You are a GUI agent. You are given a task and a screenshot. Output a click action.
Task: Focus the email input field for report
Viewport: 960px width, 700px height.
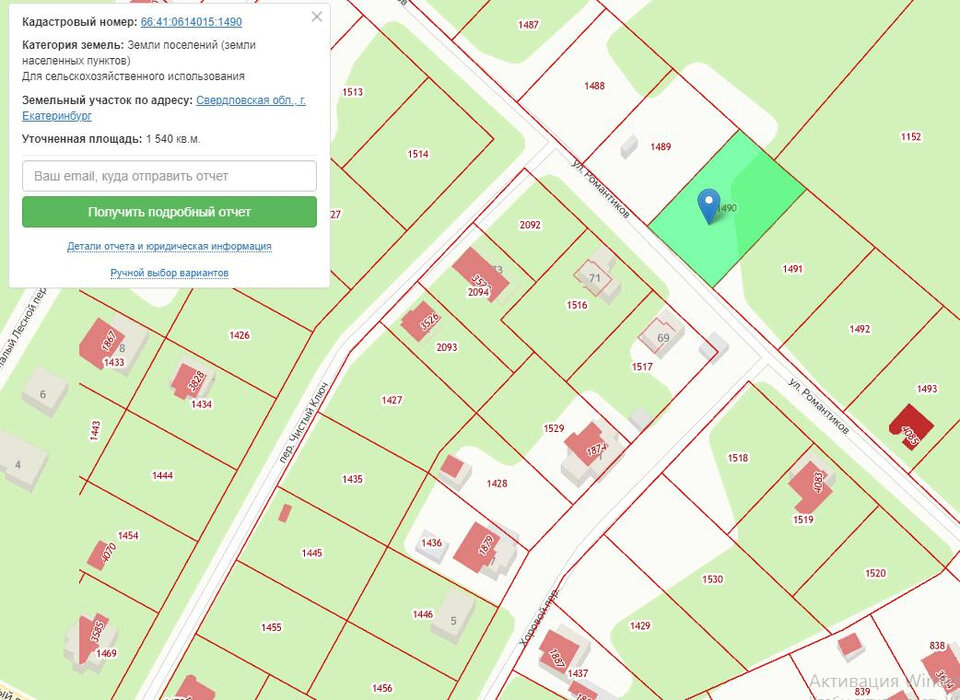tap(169, 176)
